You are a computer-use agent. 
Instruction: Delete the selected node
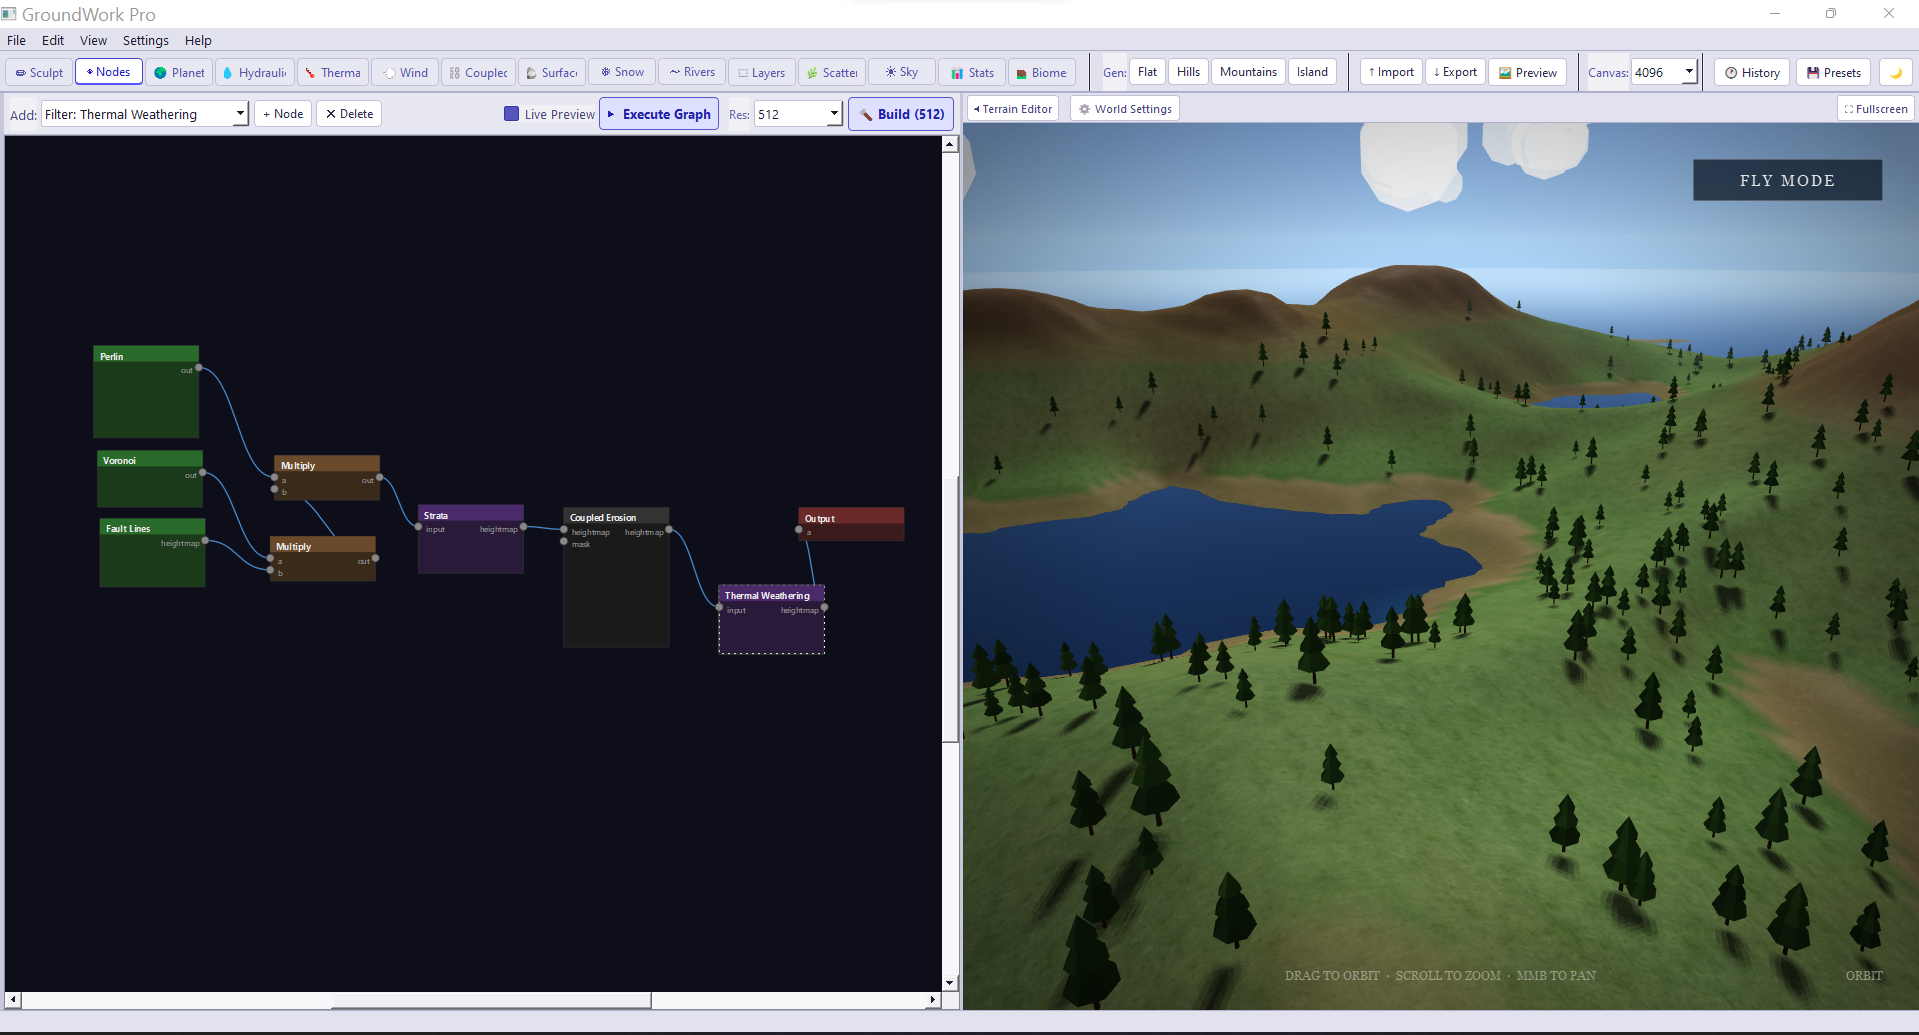coord(349,114)
